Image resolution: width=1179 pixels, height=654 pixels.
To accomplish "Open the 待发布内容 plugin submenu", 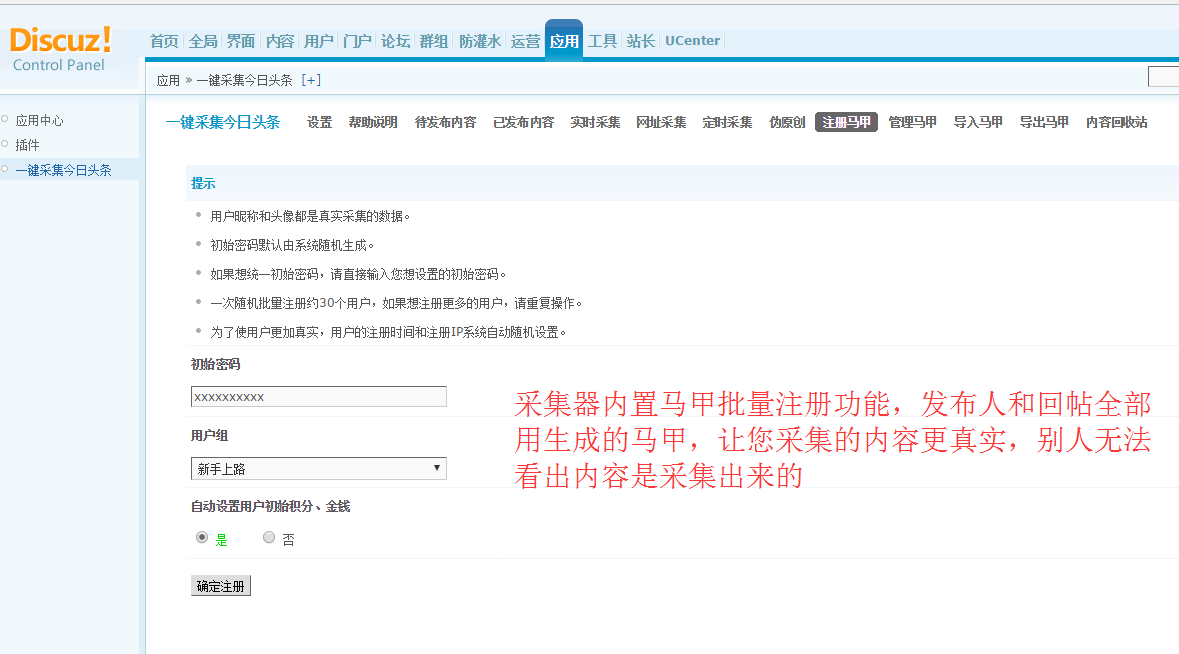I will [x=446, y=122].
